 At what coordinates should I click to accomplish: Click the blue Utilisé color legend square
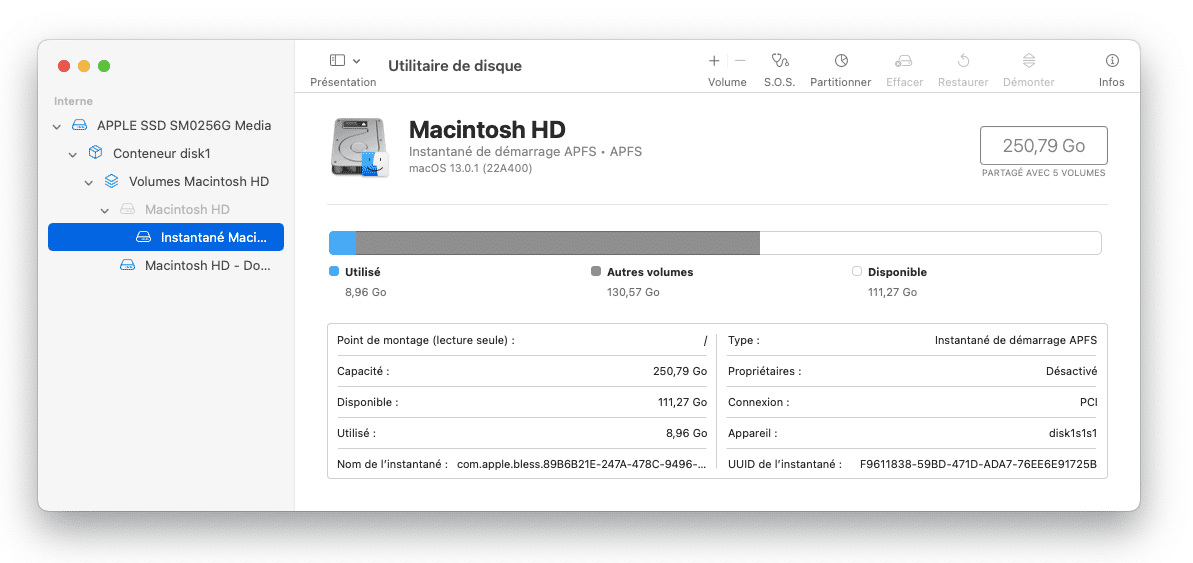(334, 271)
